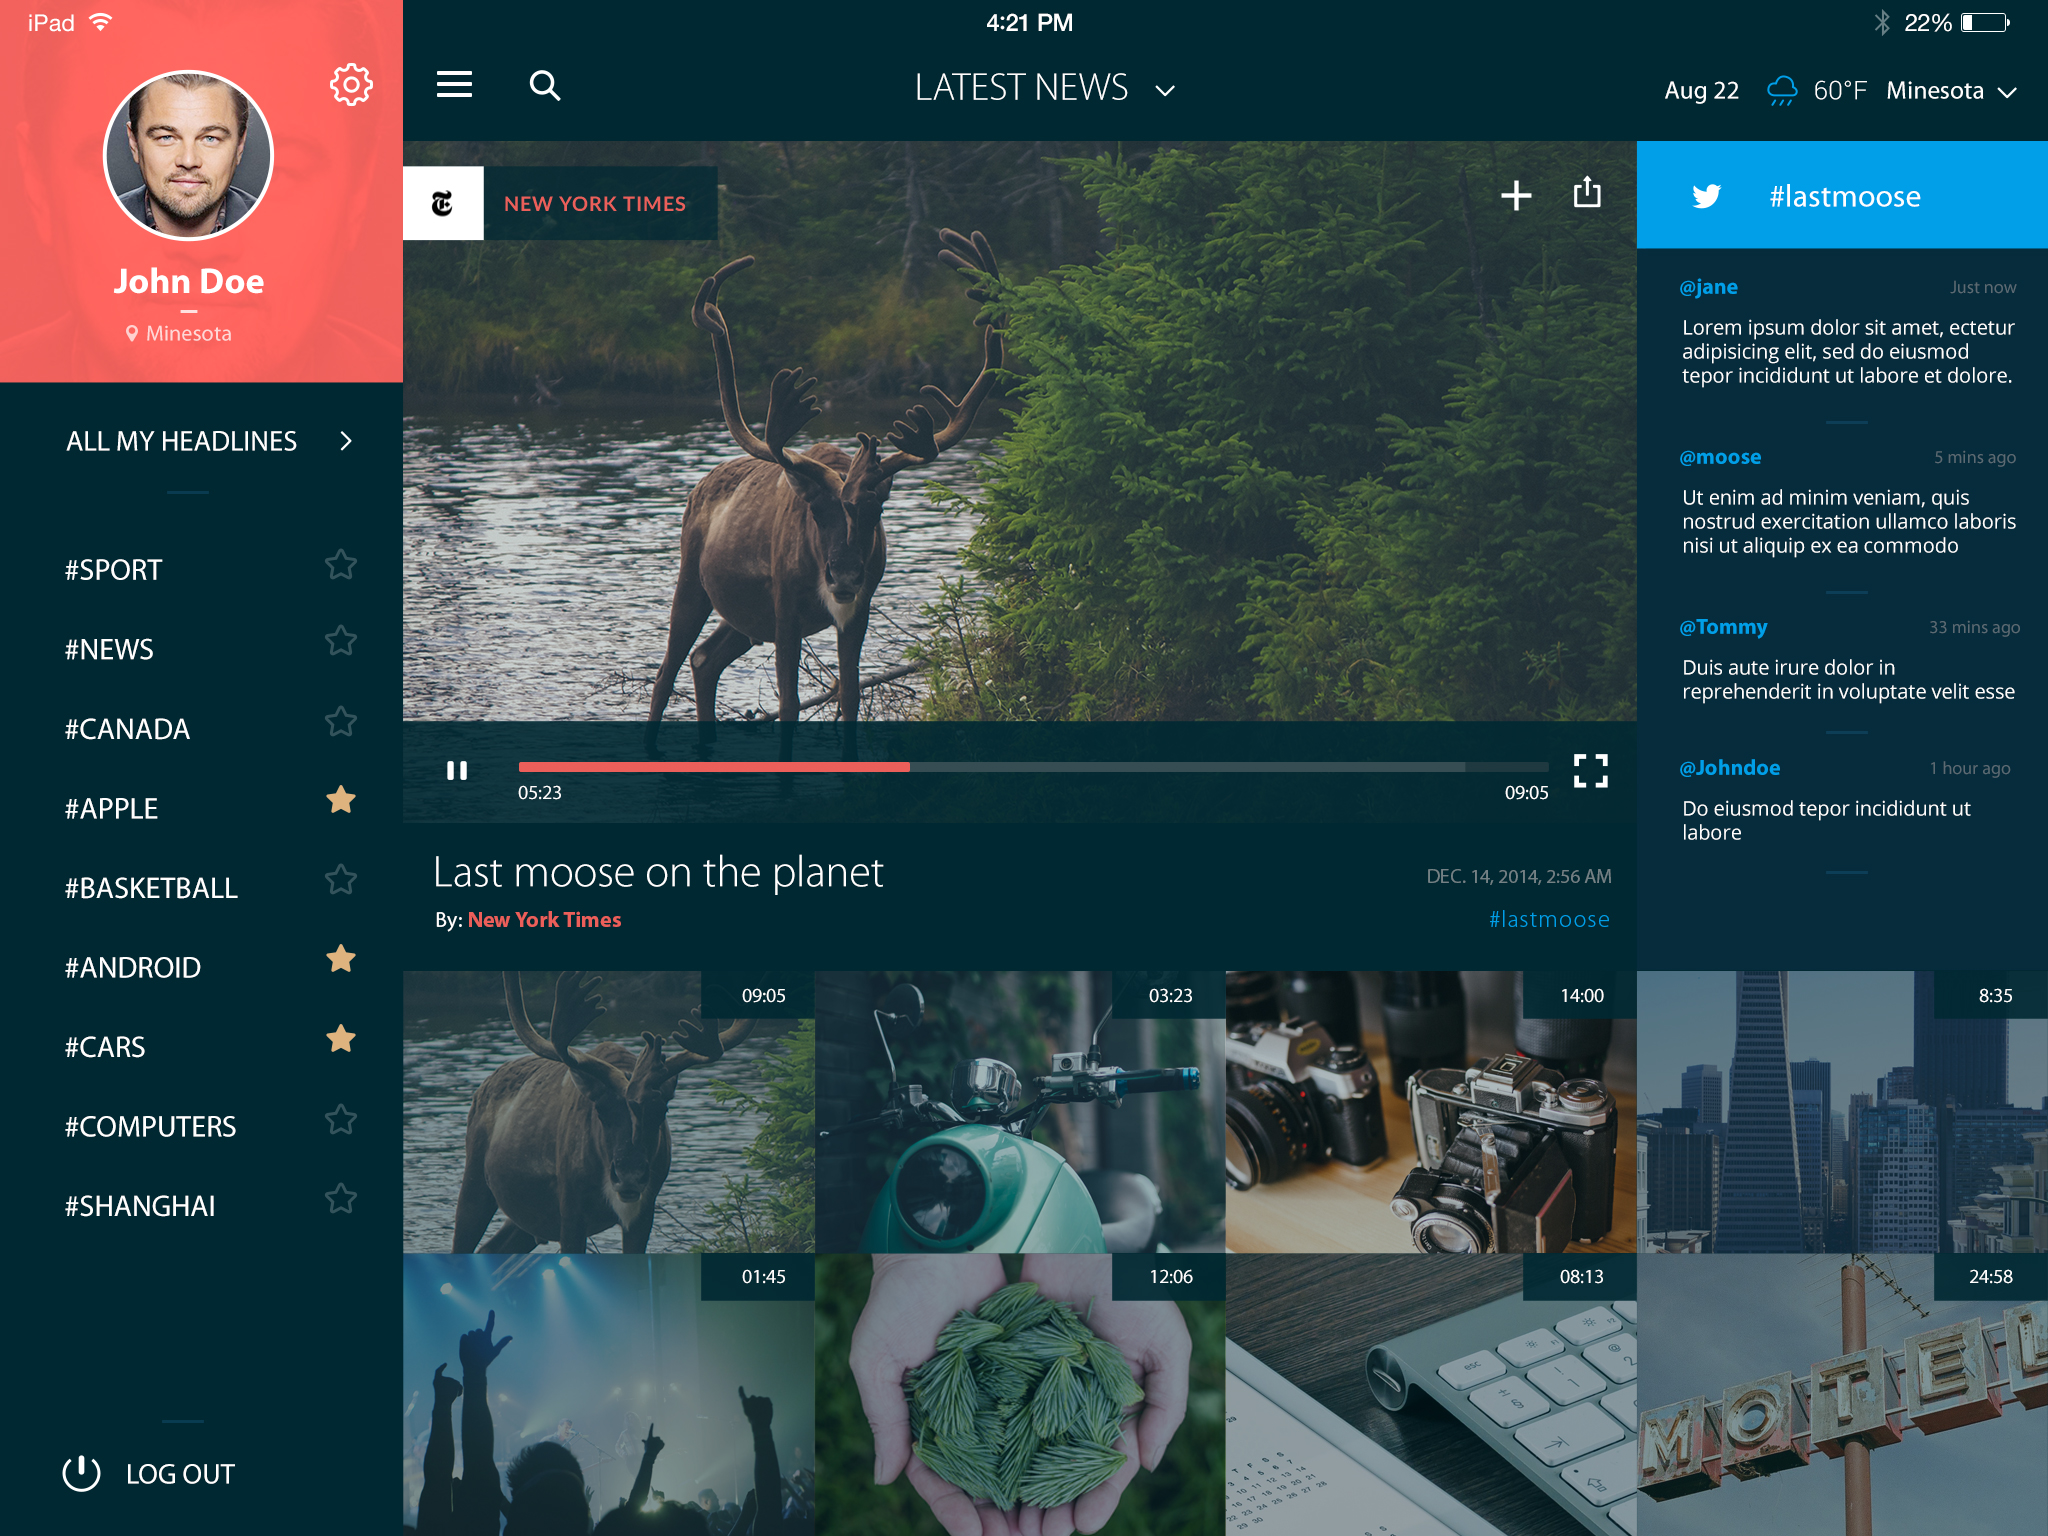Expand ALL MY HEADLINES chevron

click(x=346, y=441)
